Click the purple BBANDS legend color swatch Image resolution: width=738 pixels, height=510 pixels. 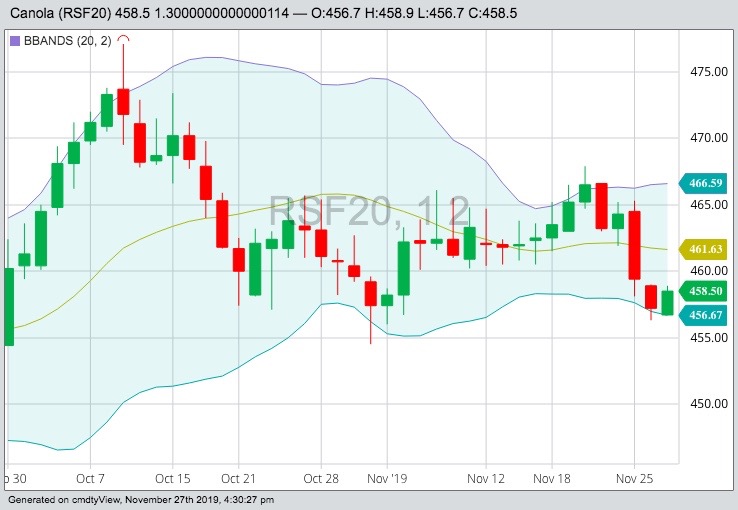click(14, 41)
